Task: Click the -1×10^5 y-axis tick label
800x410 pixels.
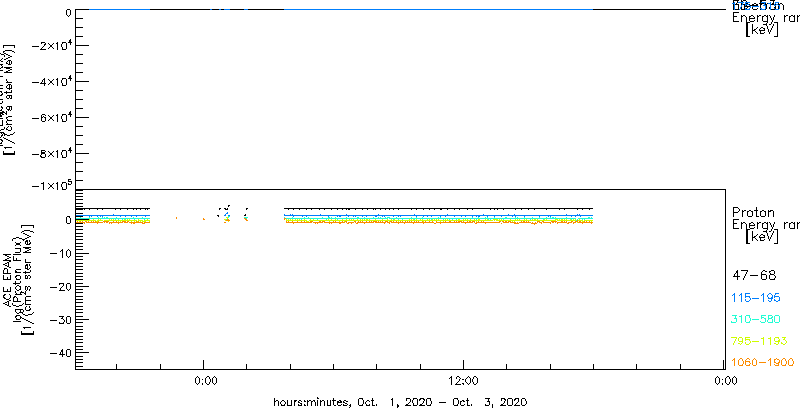Action: [51, 185]
